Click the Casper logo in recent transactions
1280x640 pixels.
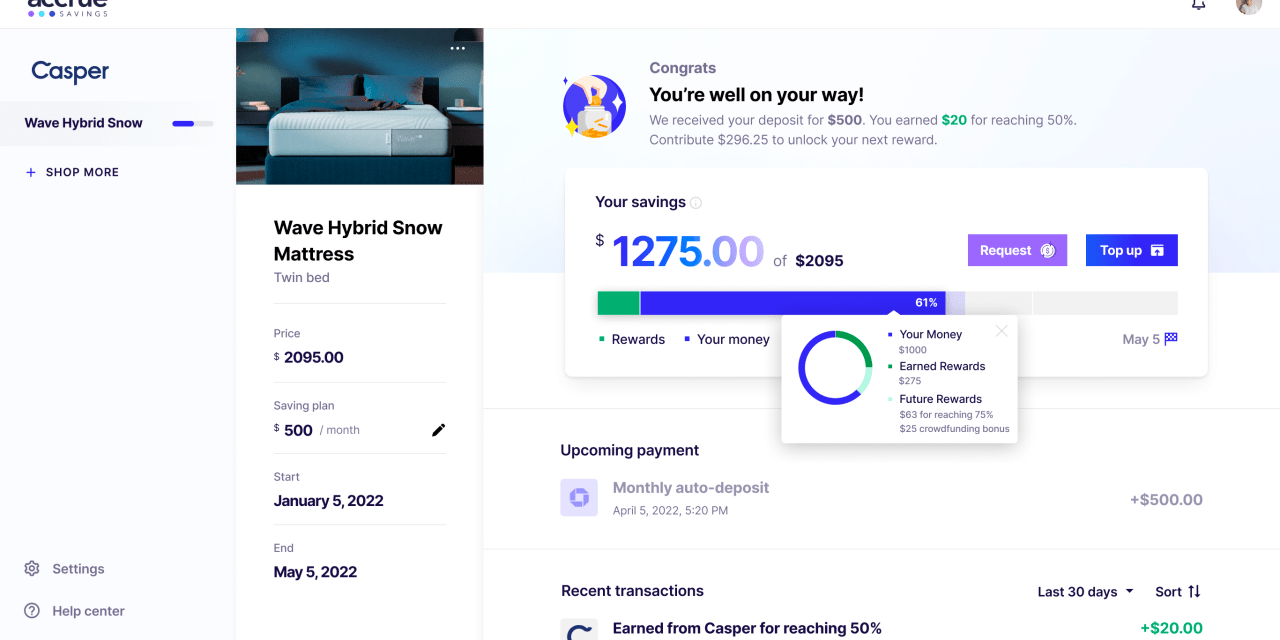[579, 629]
